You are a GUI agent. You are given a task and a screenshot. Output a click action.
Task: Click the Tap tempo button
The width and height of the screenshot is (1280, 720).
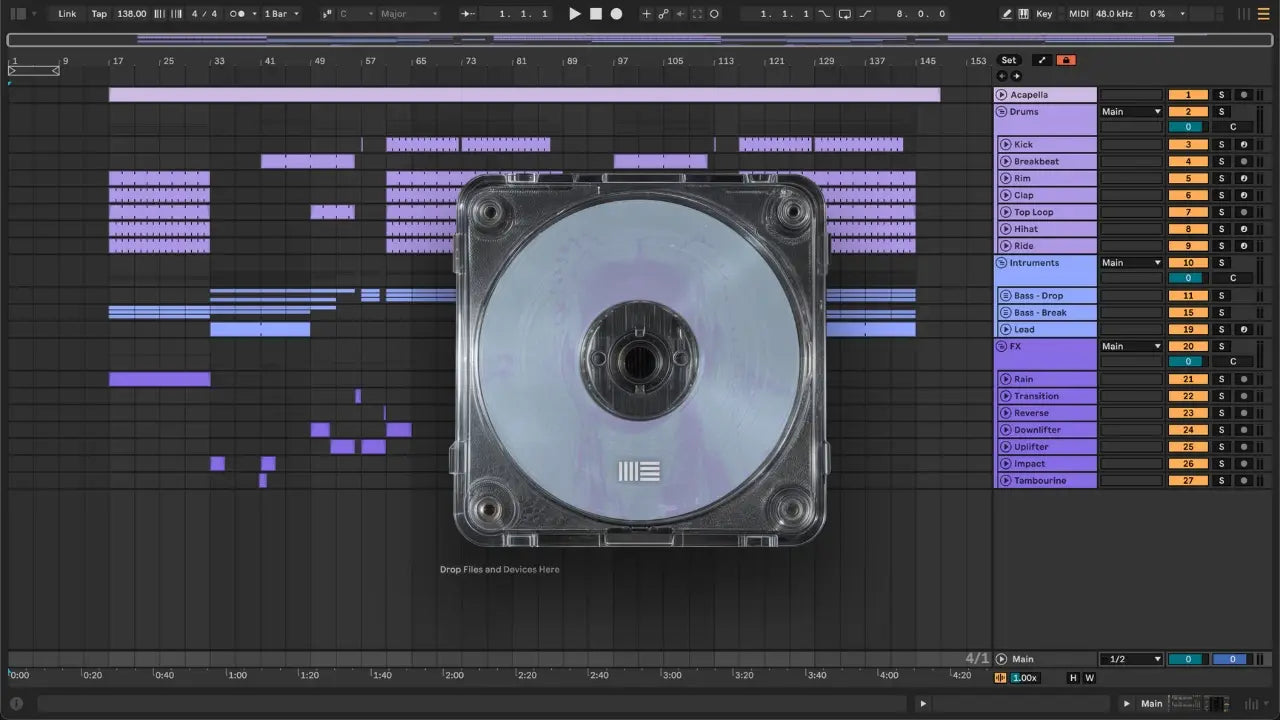tap(99, 14)
